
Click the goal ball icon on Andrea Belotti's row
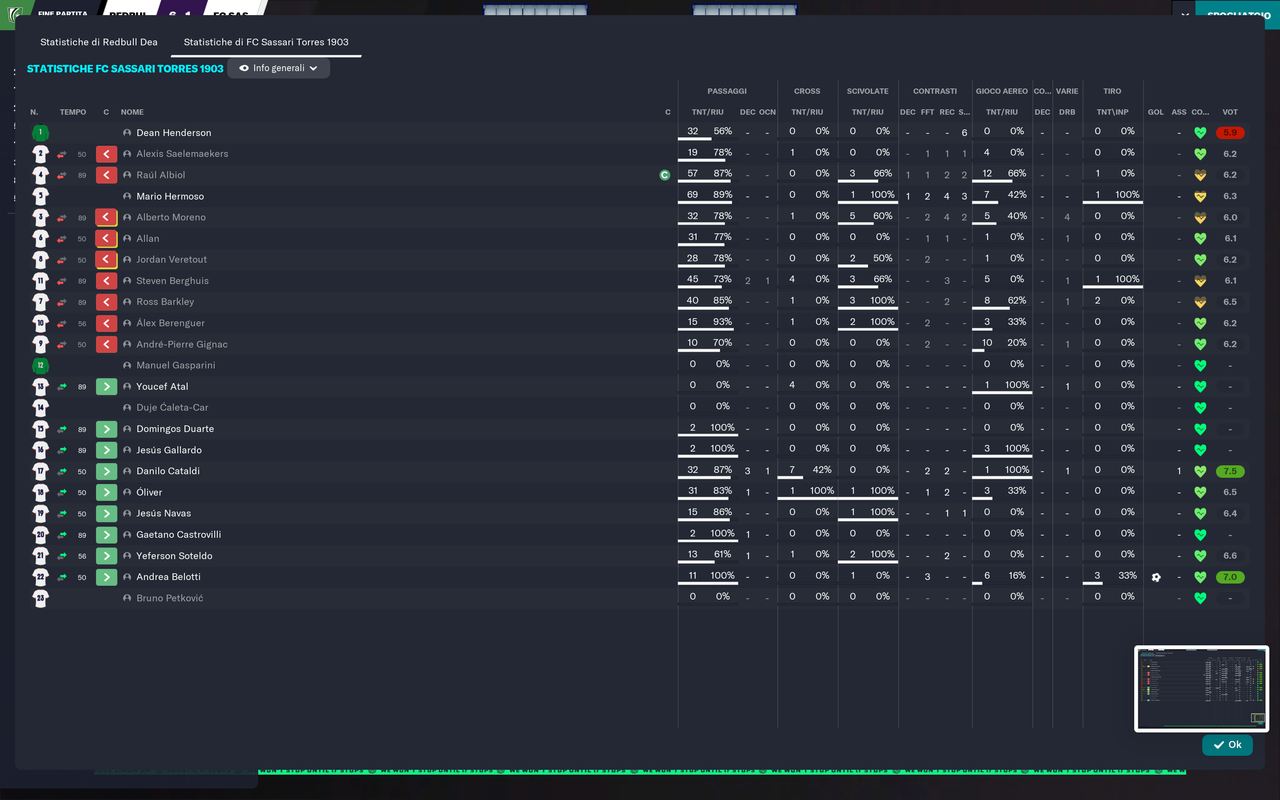coord(1156,577)
